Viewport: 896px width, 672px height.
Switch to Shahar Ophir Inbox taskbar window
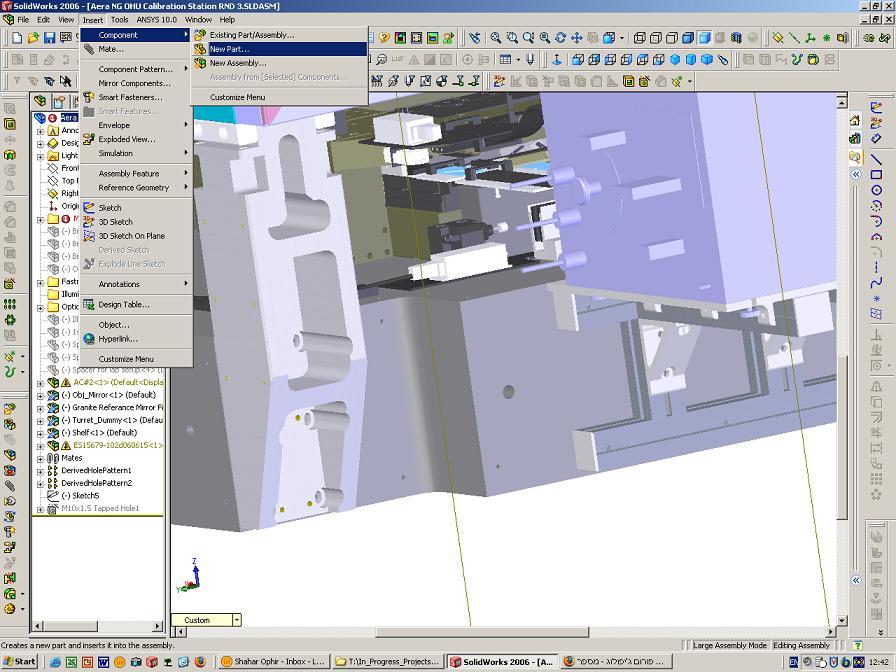point(272,662)
